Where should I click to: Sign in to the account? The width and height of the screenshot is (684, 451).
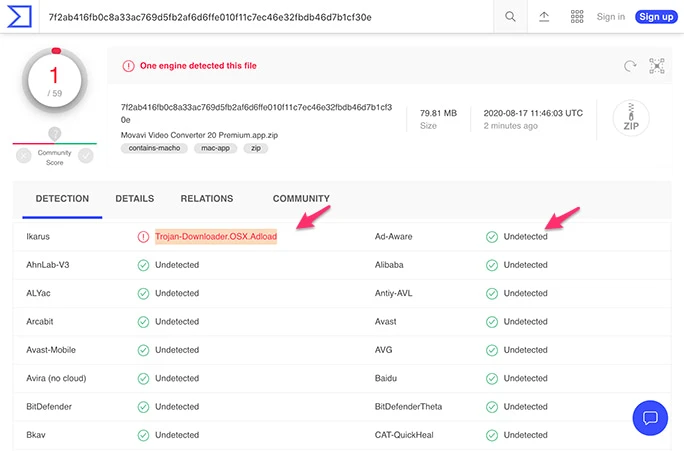click(611, 17)
